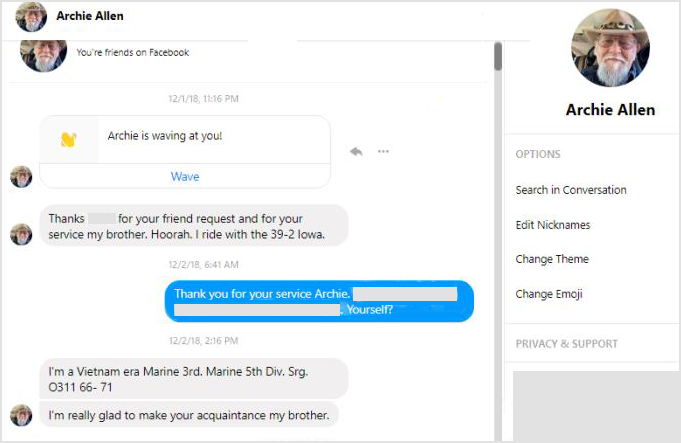Image resolution: width=681 pixels, height=443 pixels.
Task: Click the conversation scrollbar thumb
Action: [x=498, y=56]
